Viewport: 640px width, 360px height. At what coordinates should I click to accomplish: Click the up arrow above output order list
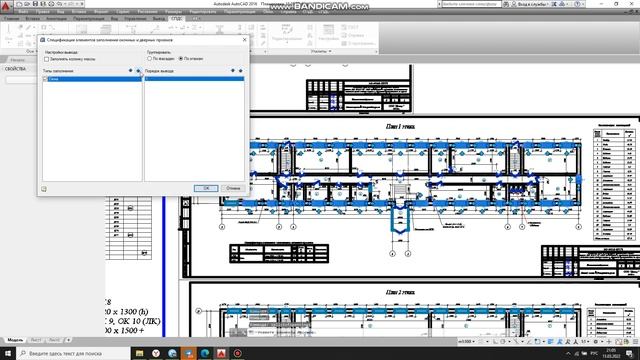pyautogui.click(x=233, y=71)
